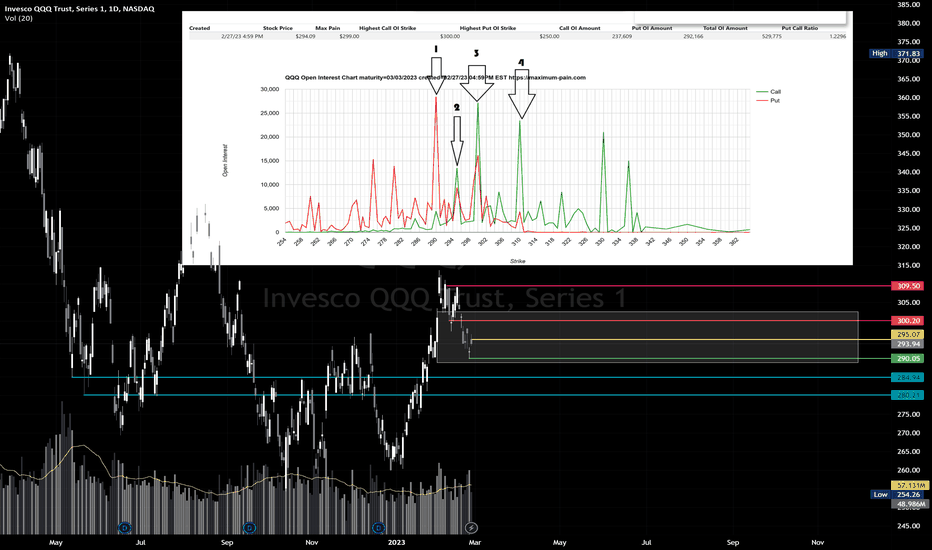Screen dimensions: 932x550
Task: Open the maximum-pain.com link in chart title
Action: [547, 77]
